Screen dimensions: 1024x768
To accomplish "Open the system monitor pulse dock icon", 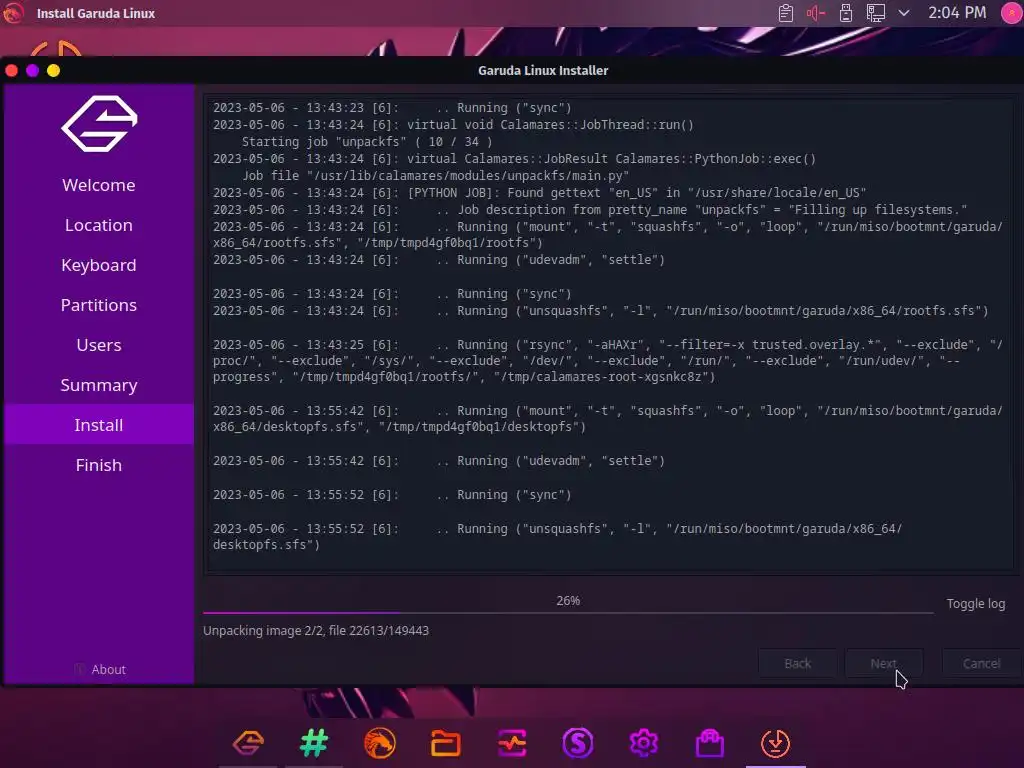I will (x=512, y=743).
